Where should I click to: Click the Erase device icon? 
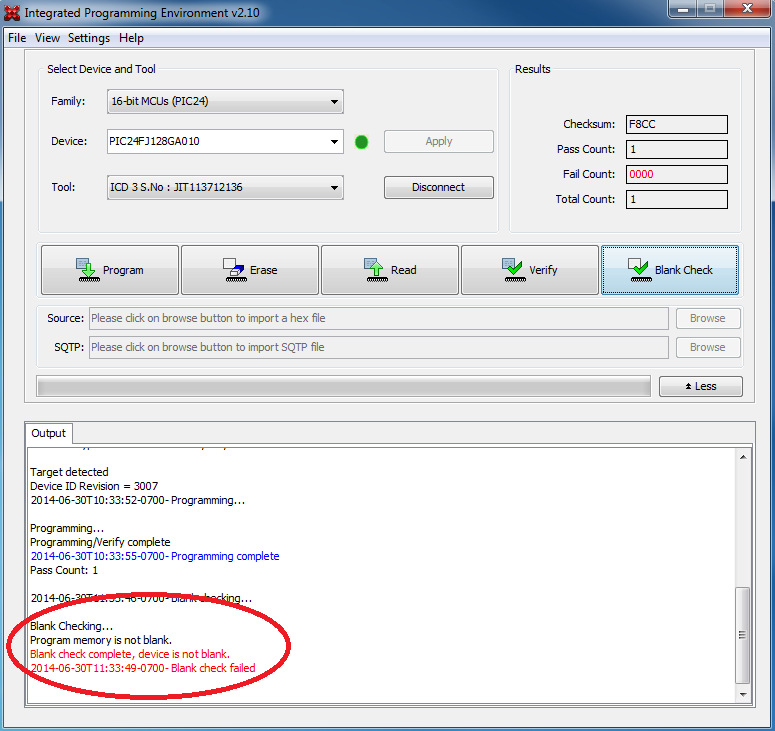point(233,270)
